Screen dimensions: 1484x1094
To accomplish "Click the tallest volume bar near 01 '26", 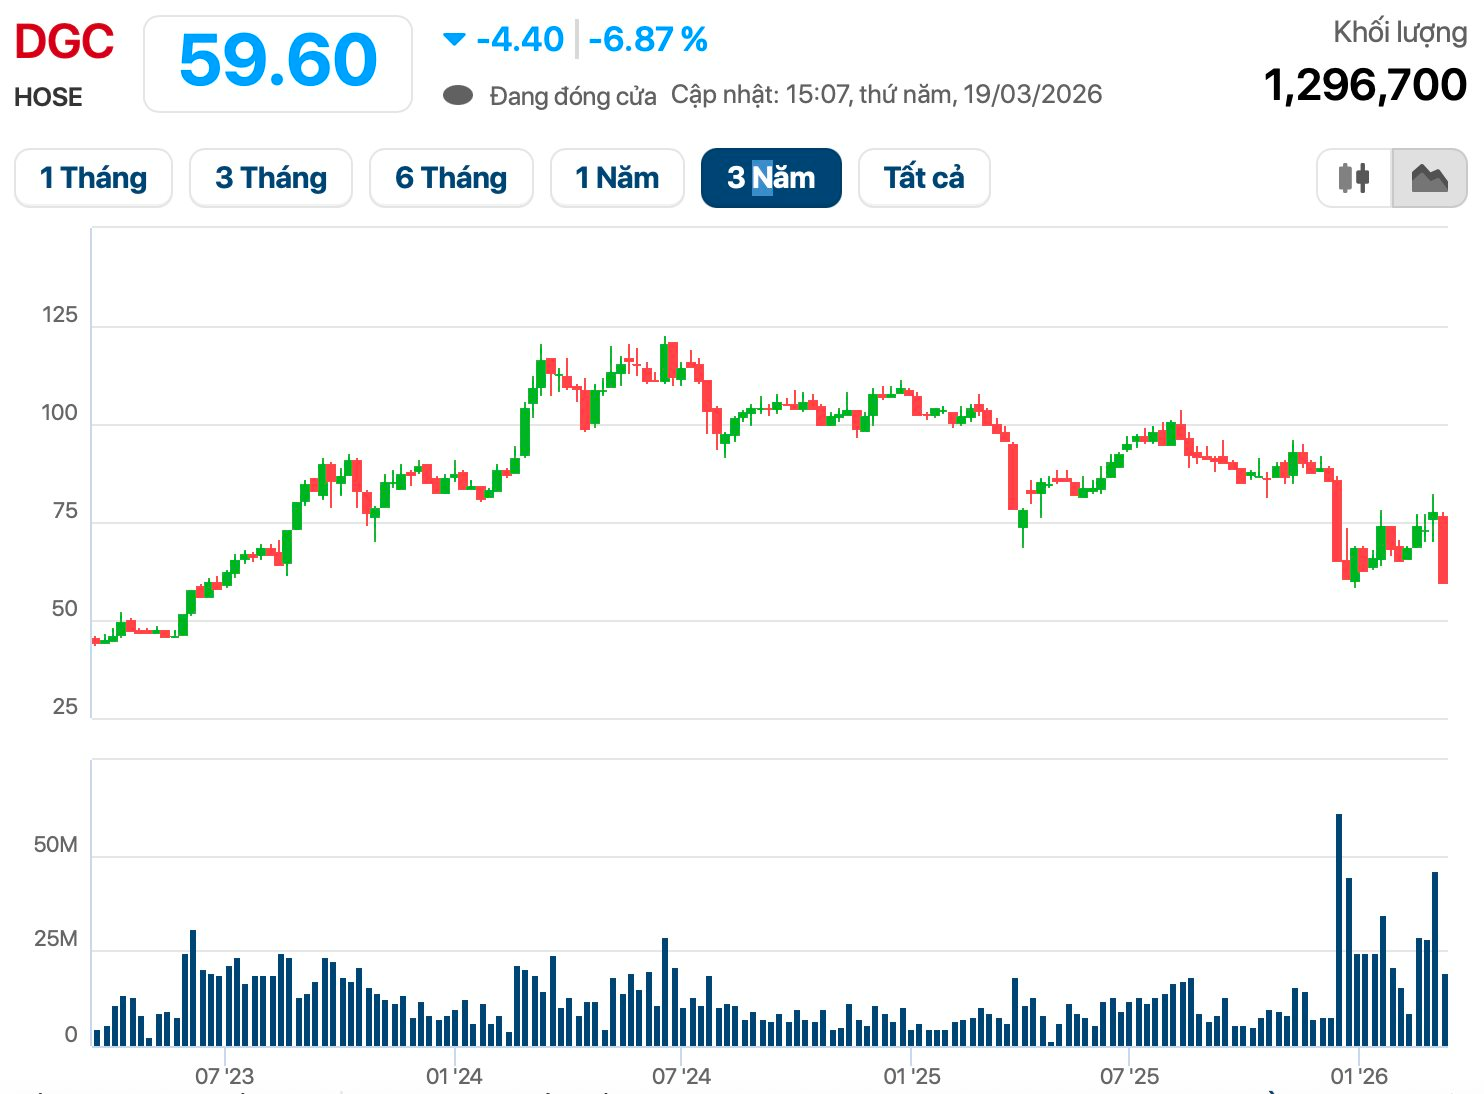I will coord(1339,930).
